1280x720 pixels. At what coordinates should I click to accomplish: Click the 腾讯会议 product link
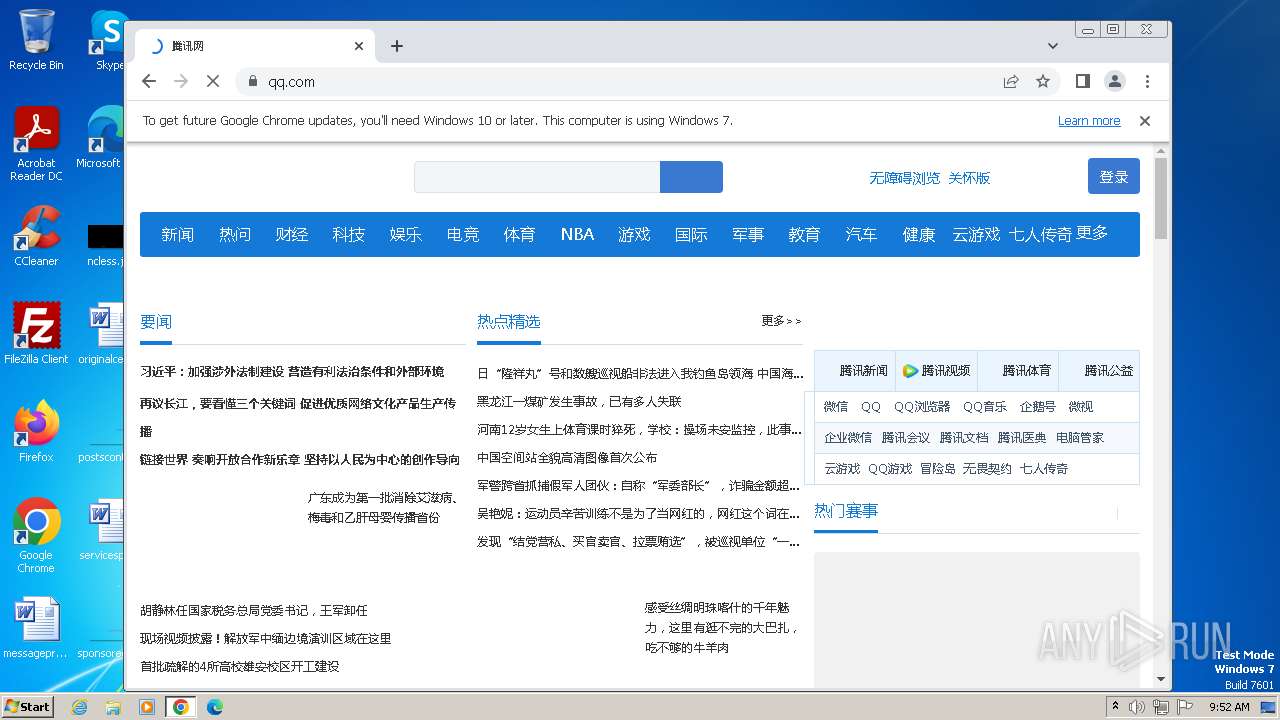tap(905, 438)
